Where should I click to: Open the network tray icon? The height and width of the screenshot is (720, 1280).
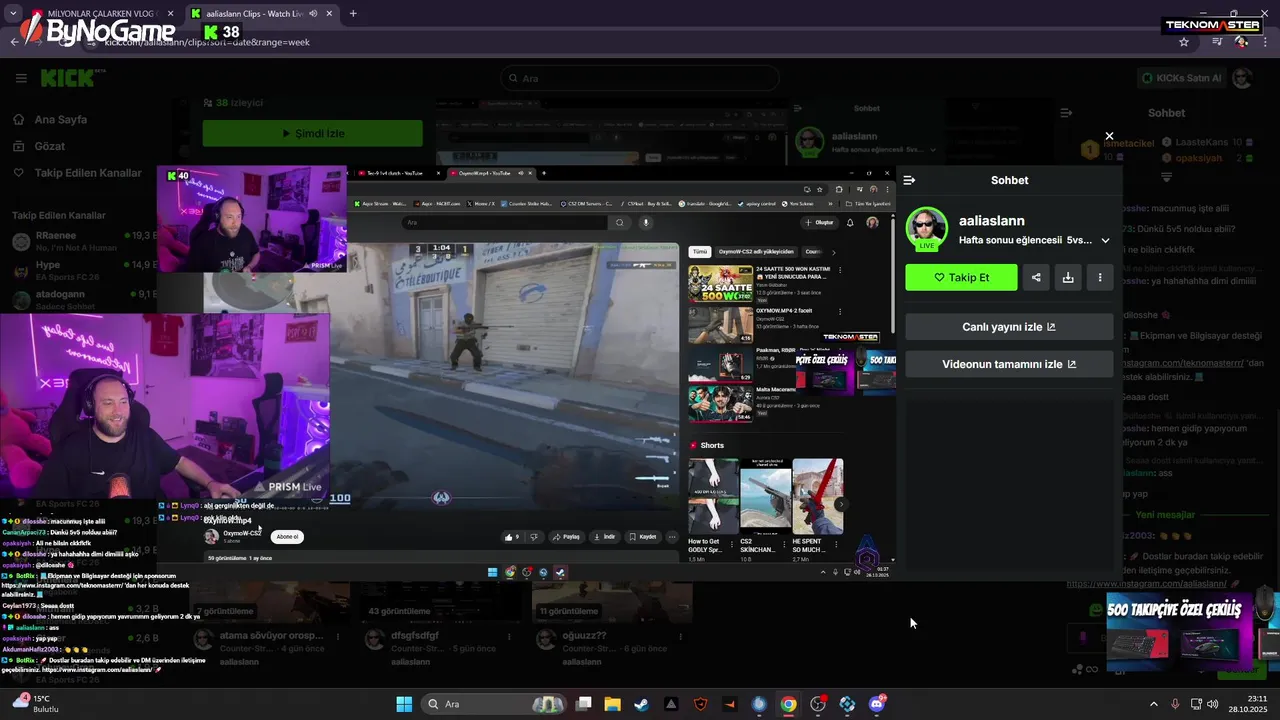1196,704
